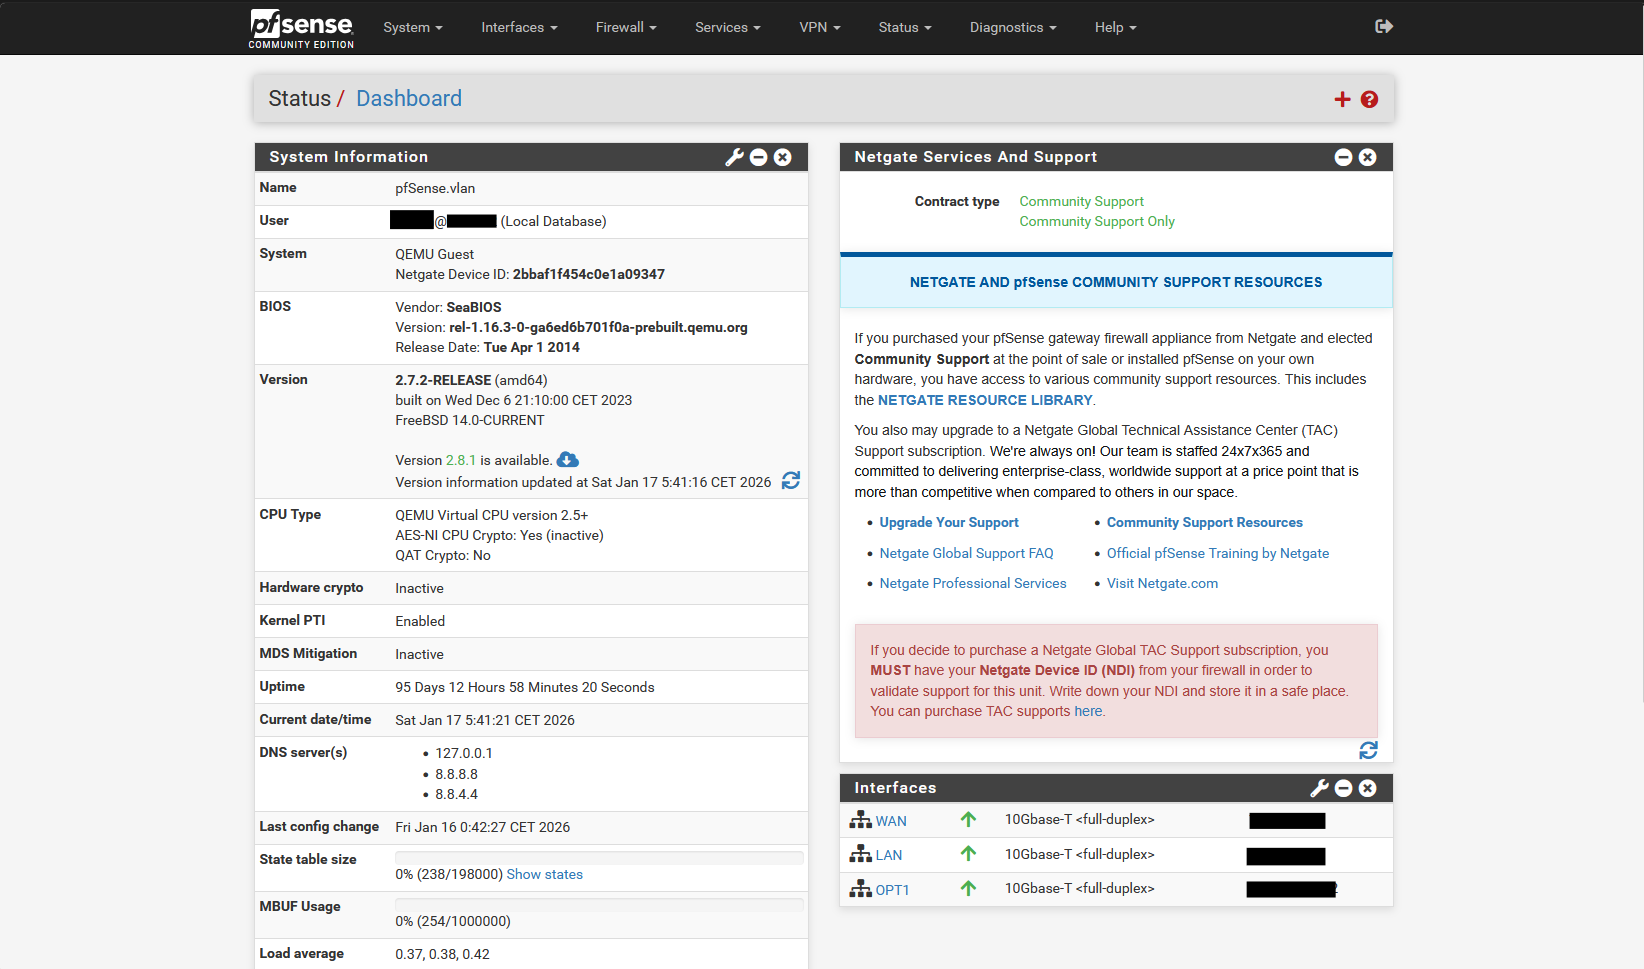This screenshot has width=1644, height=969.
Task: Click the Show states link
Action: [x=544, y=873]
